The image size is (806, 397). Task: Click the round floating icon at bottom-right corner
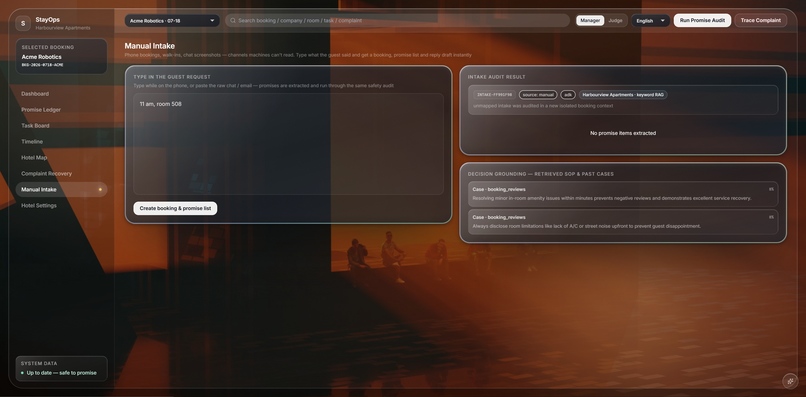pyautogui.click(x=790, y=381)
